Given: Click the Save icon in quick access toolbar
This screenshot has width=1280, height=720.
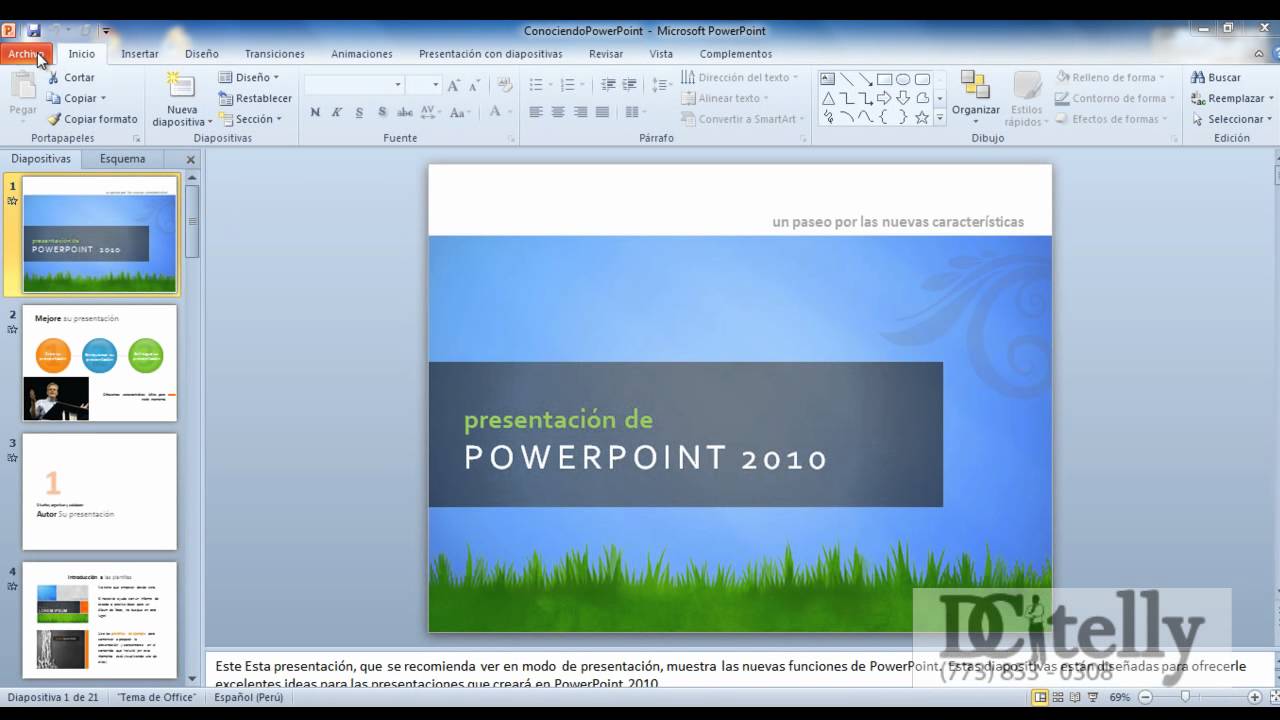Looking at the screenshot, I should (x=34, y=31).
